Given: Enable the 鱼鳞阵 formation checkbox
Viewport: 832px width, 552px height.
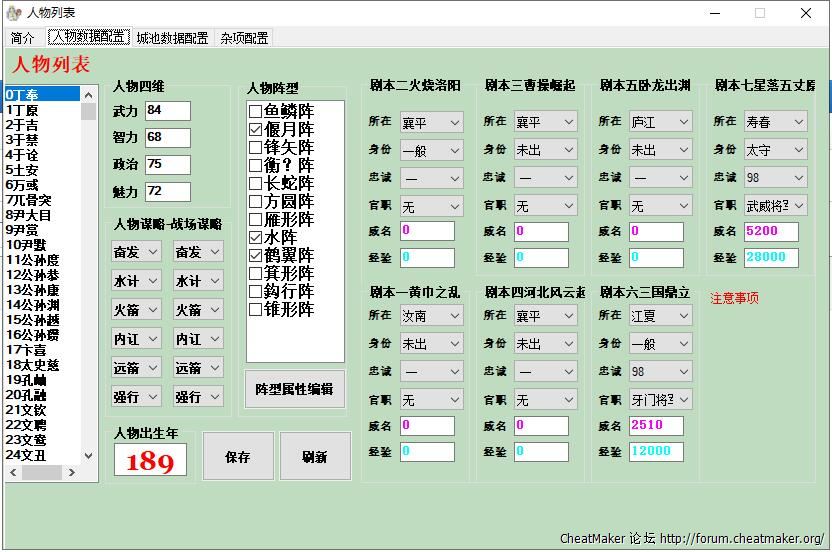Looking at the screenshot, I should 256,112.
